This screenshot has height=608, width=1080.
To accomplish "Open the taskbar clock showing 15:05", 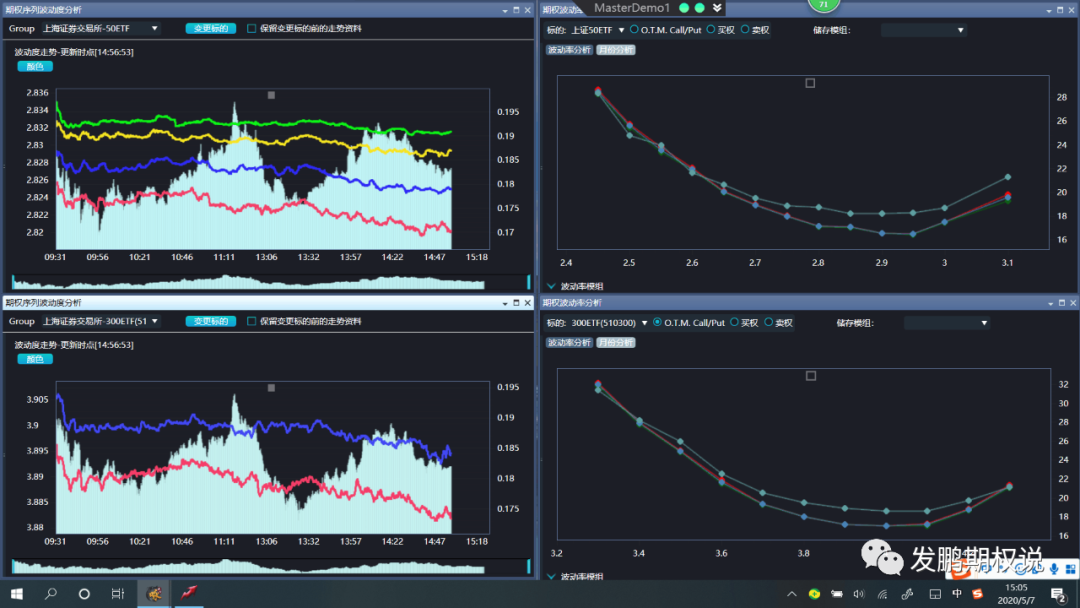I will [x=1016, y=594].
